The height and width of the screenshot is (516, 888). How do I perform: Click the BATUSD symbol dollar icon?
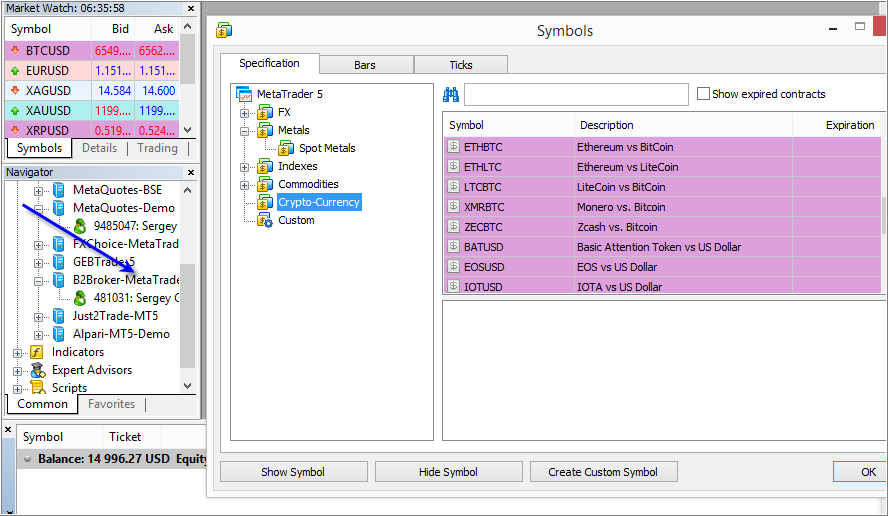click(x=453, y=246)
